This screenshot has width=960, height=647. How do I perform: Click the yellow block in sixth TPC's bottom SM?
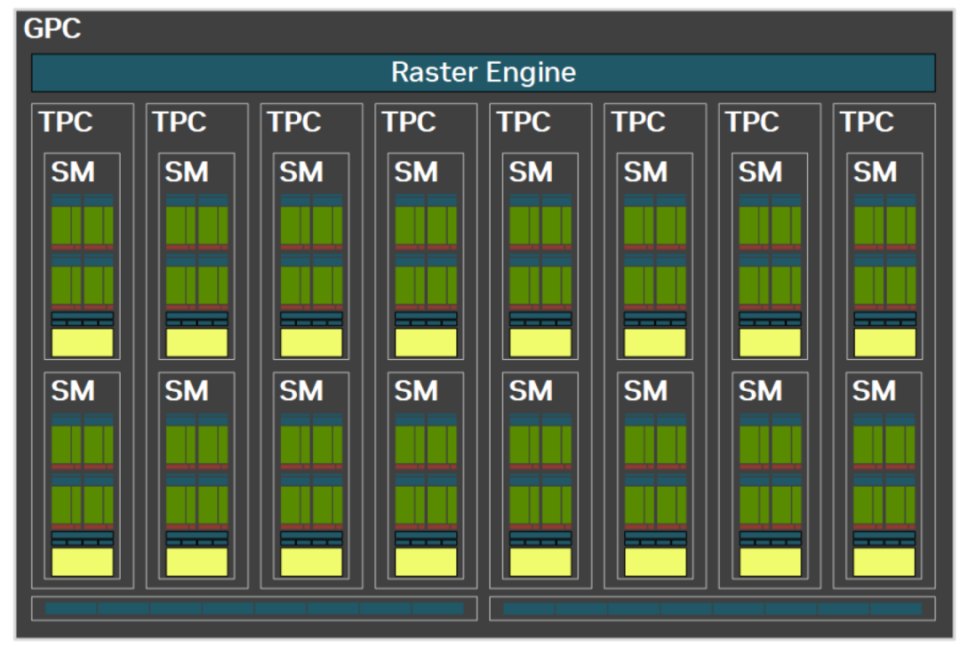[x=655, y=562]
